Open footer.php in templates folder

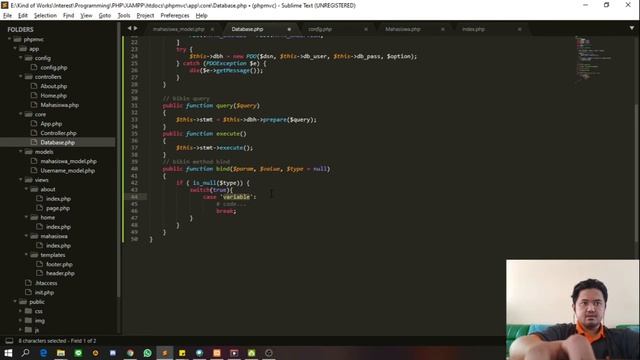(x=59, y=264)
